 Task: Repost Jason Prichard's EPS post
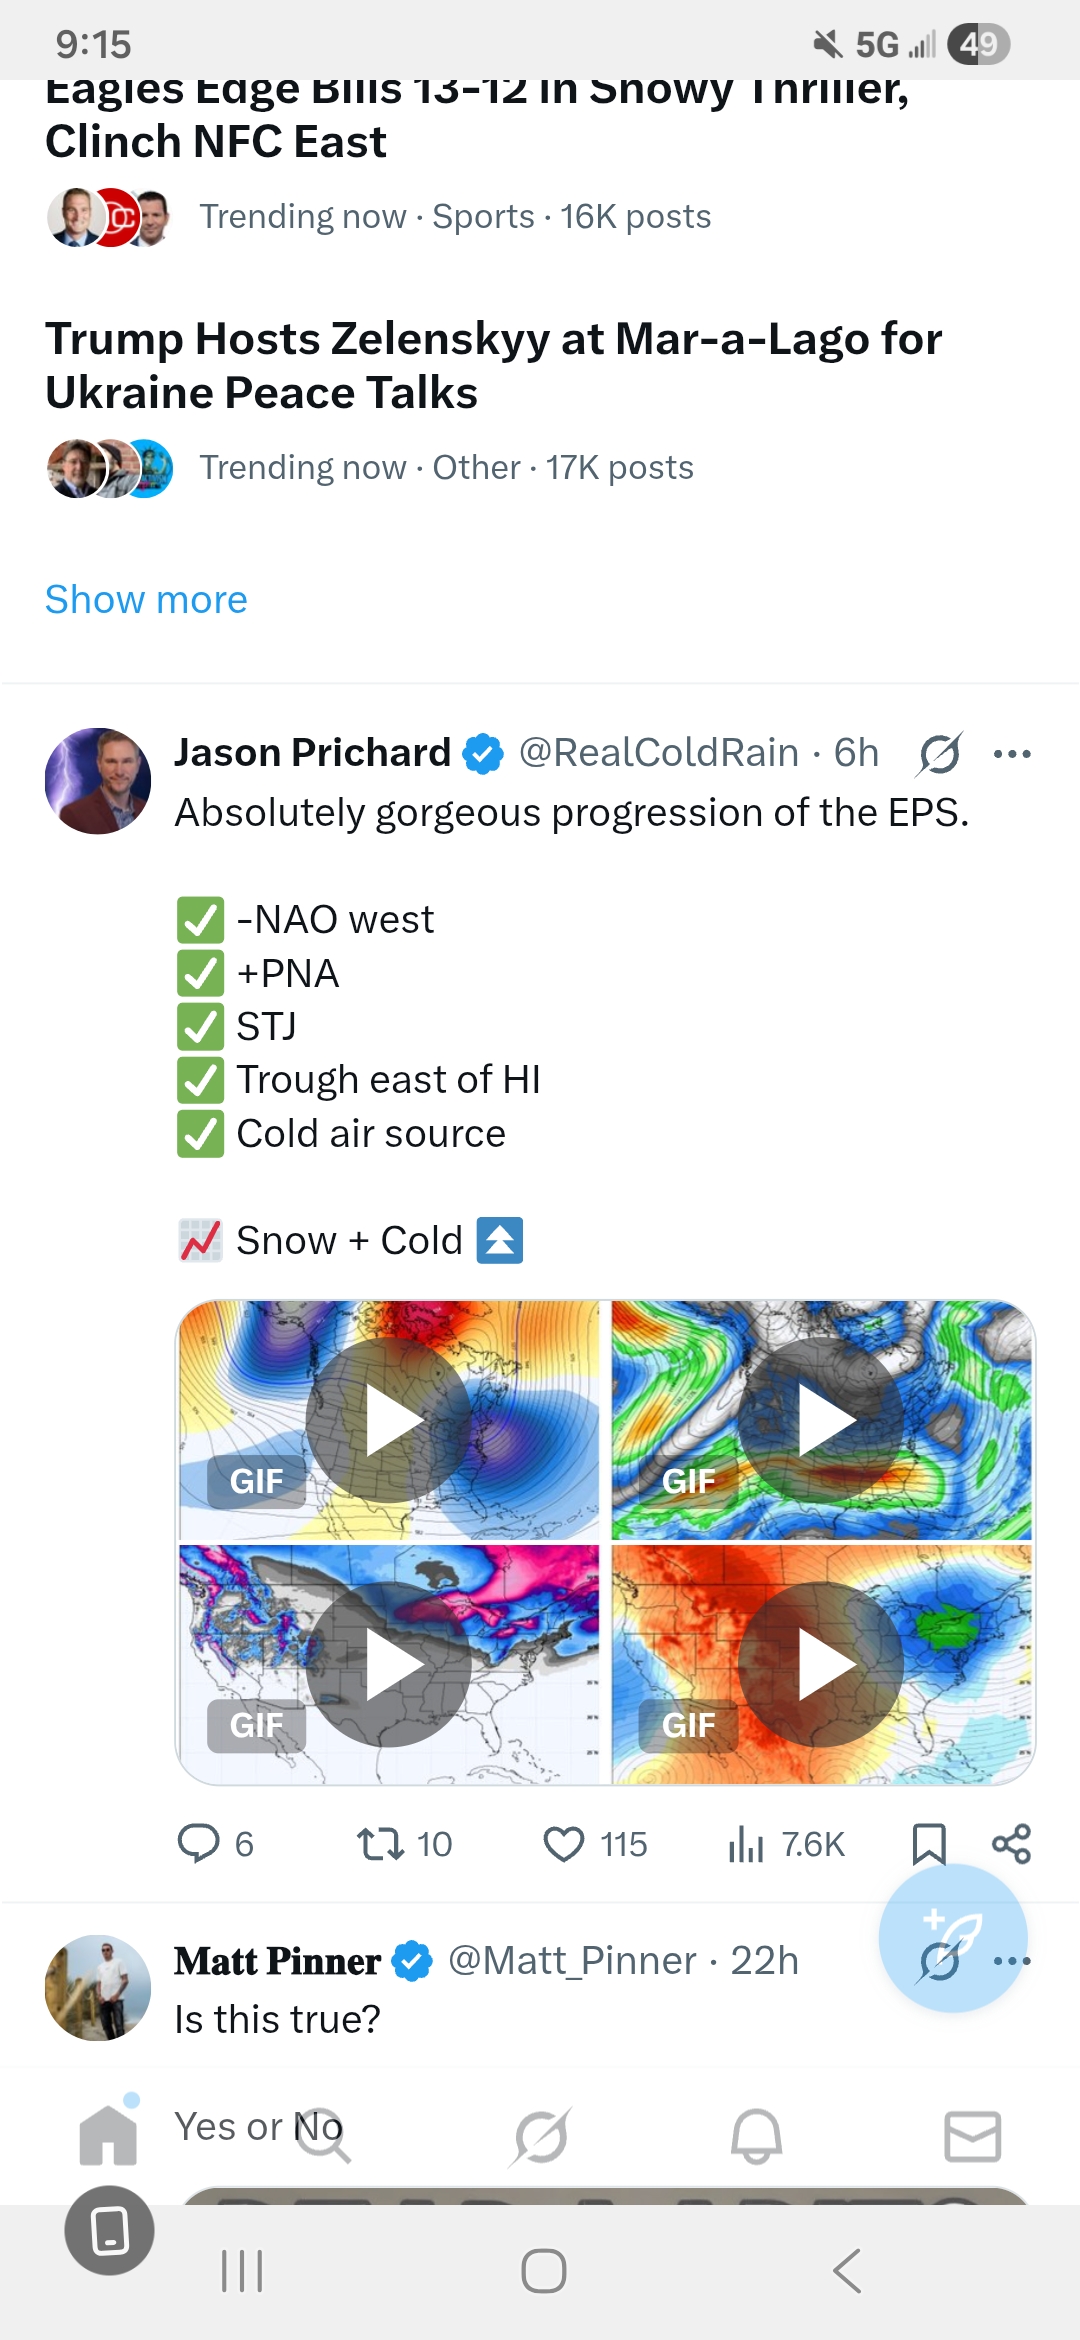[381, 1843]
